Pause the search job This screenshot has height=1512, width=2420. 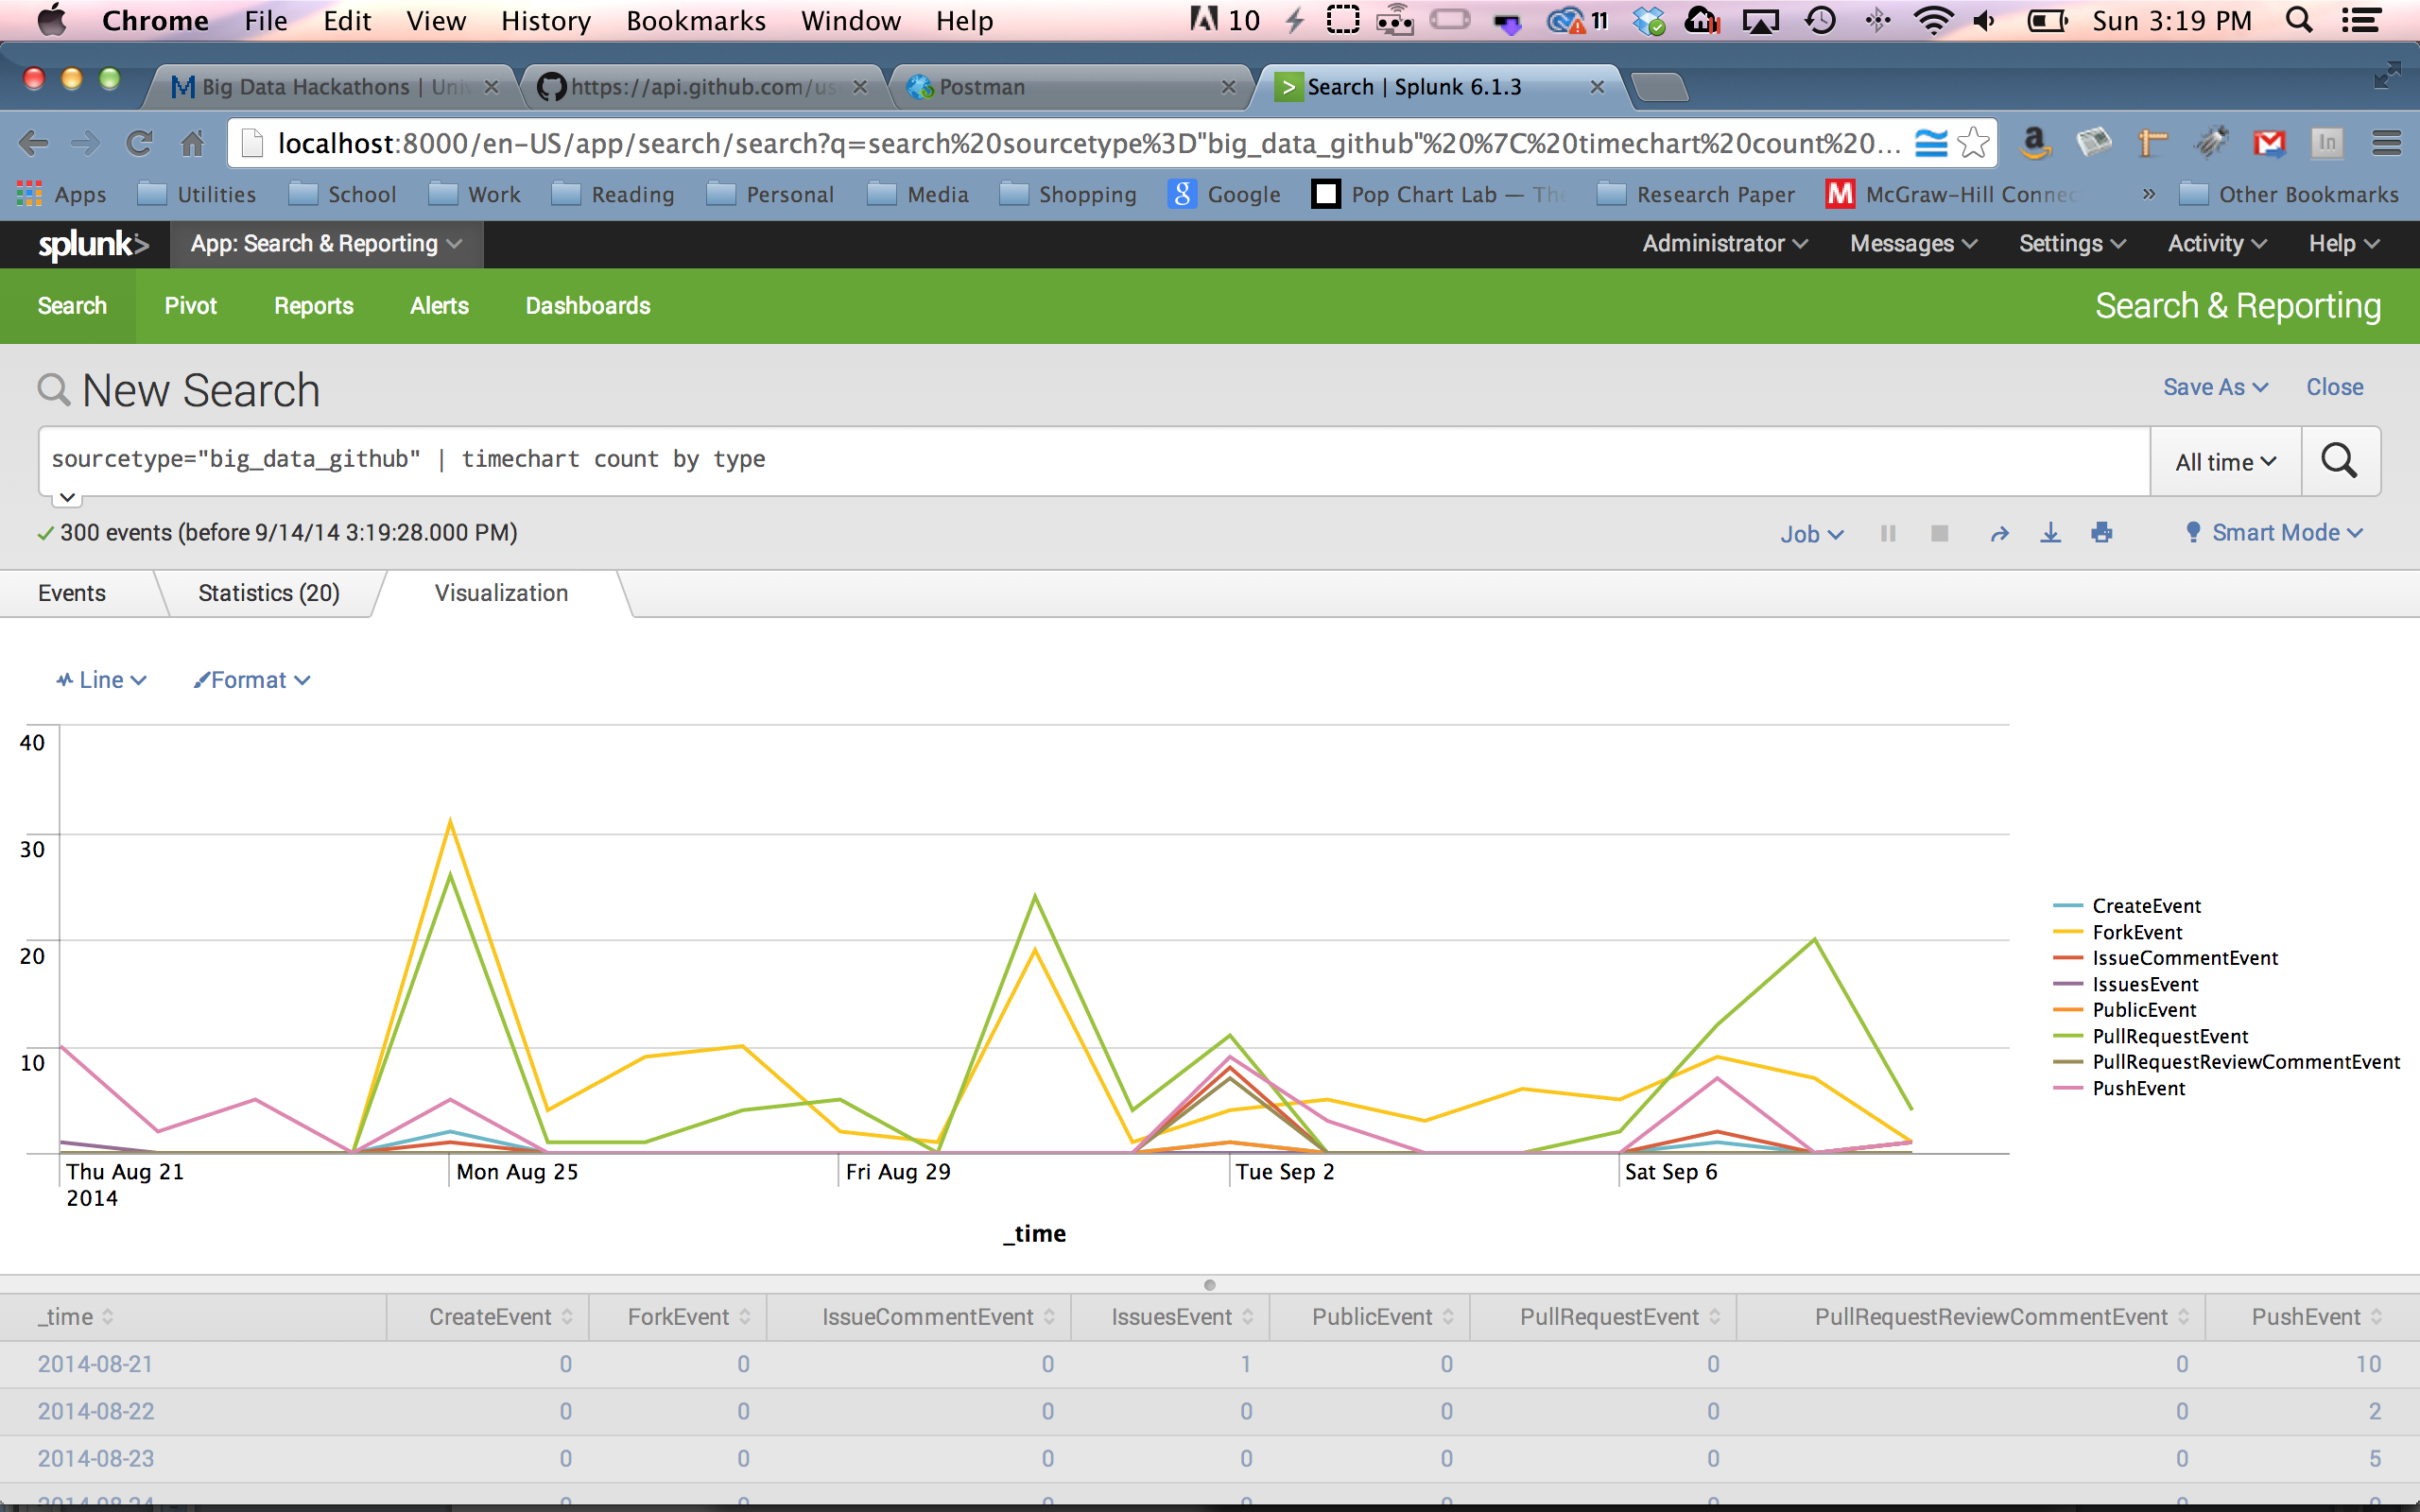(1888, 533)
